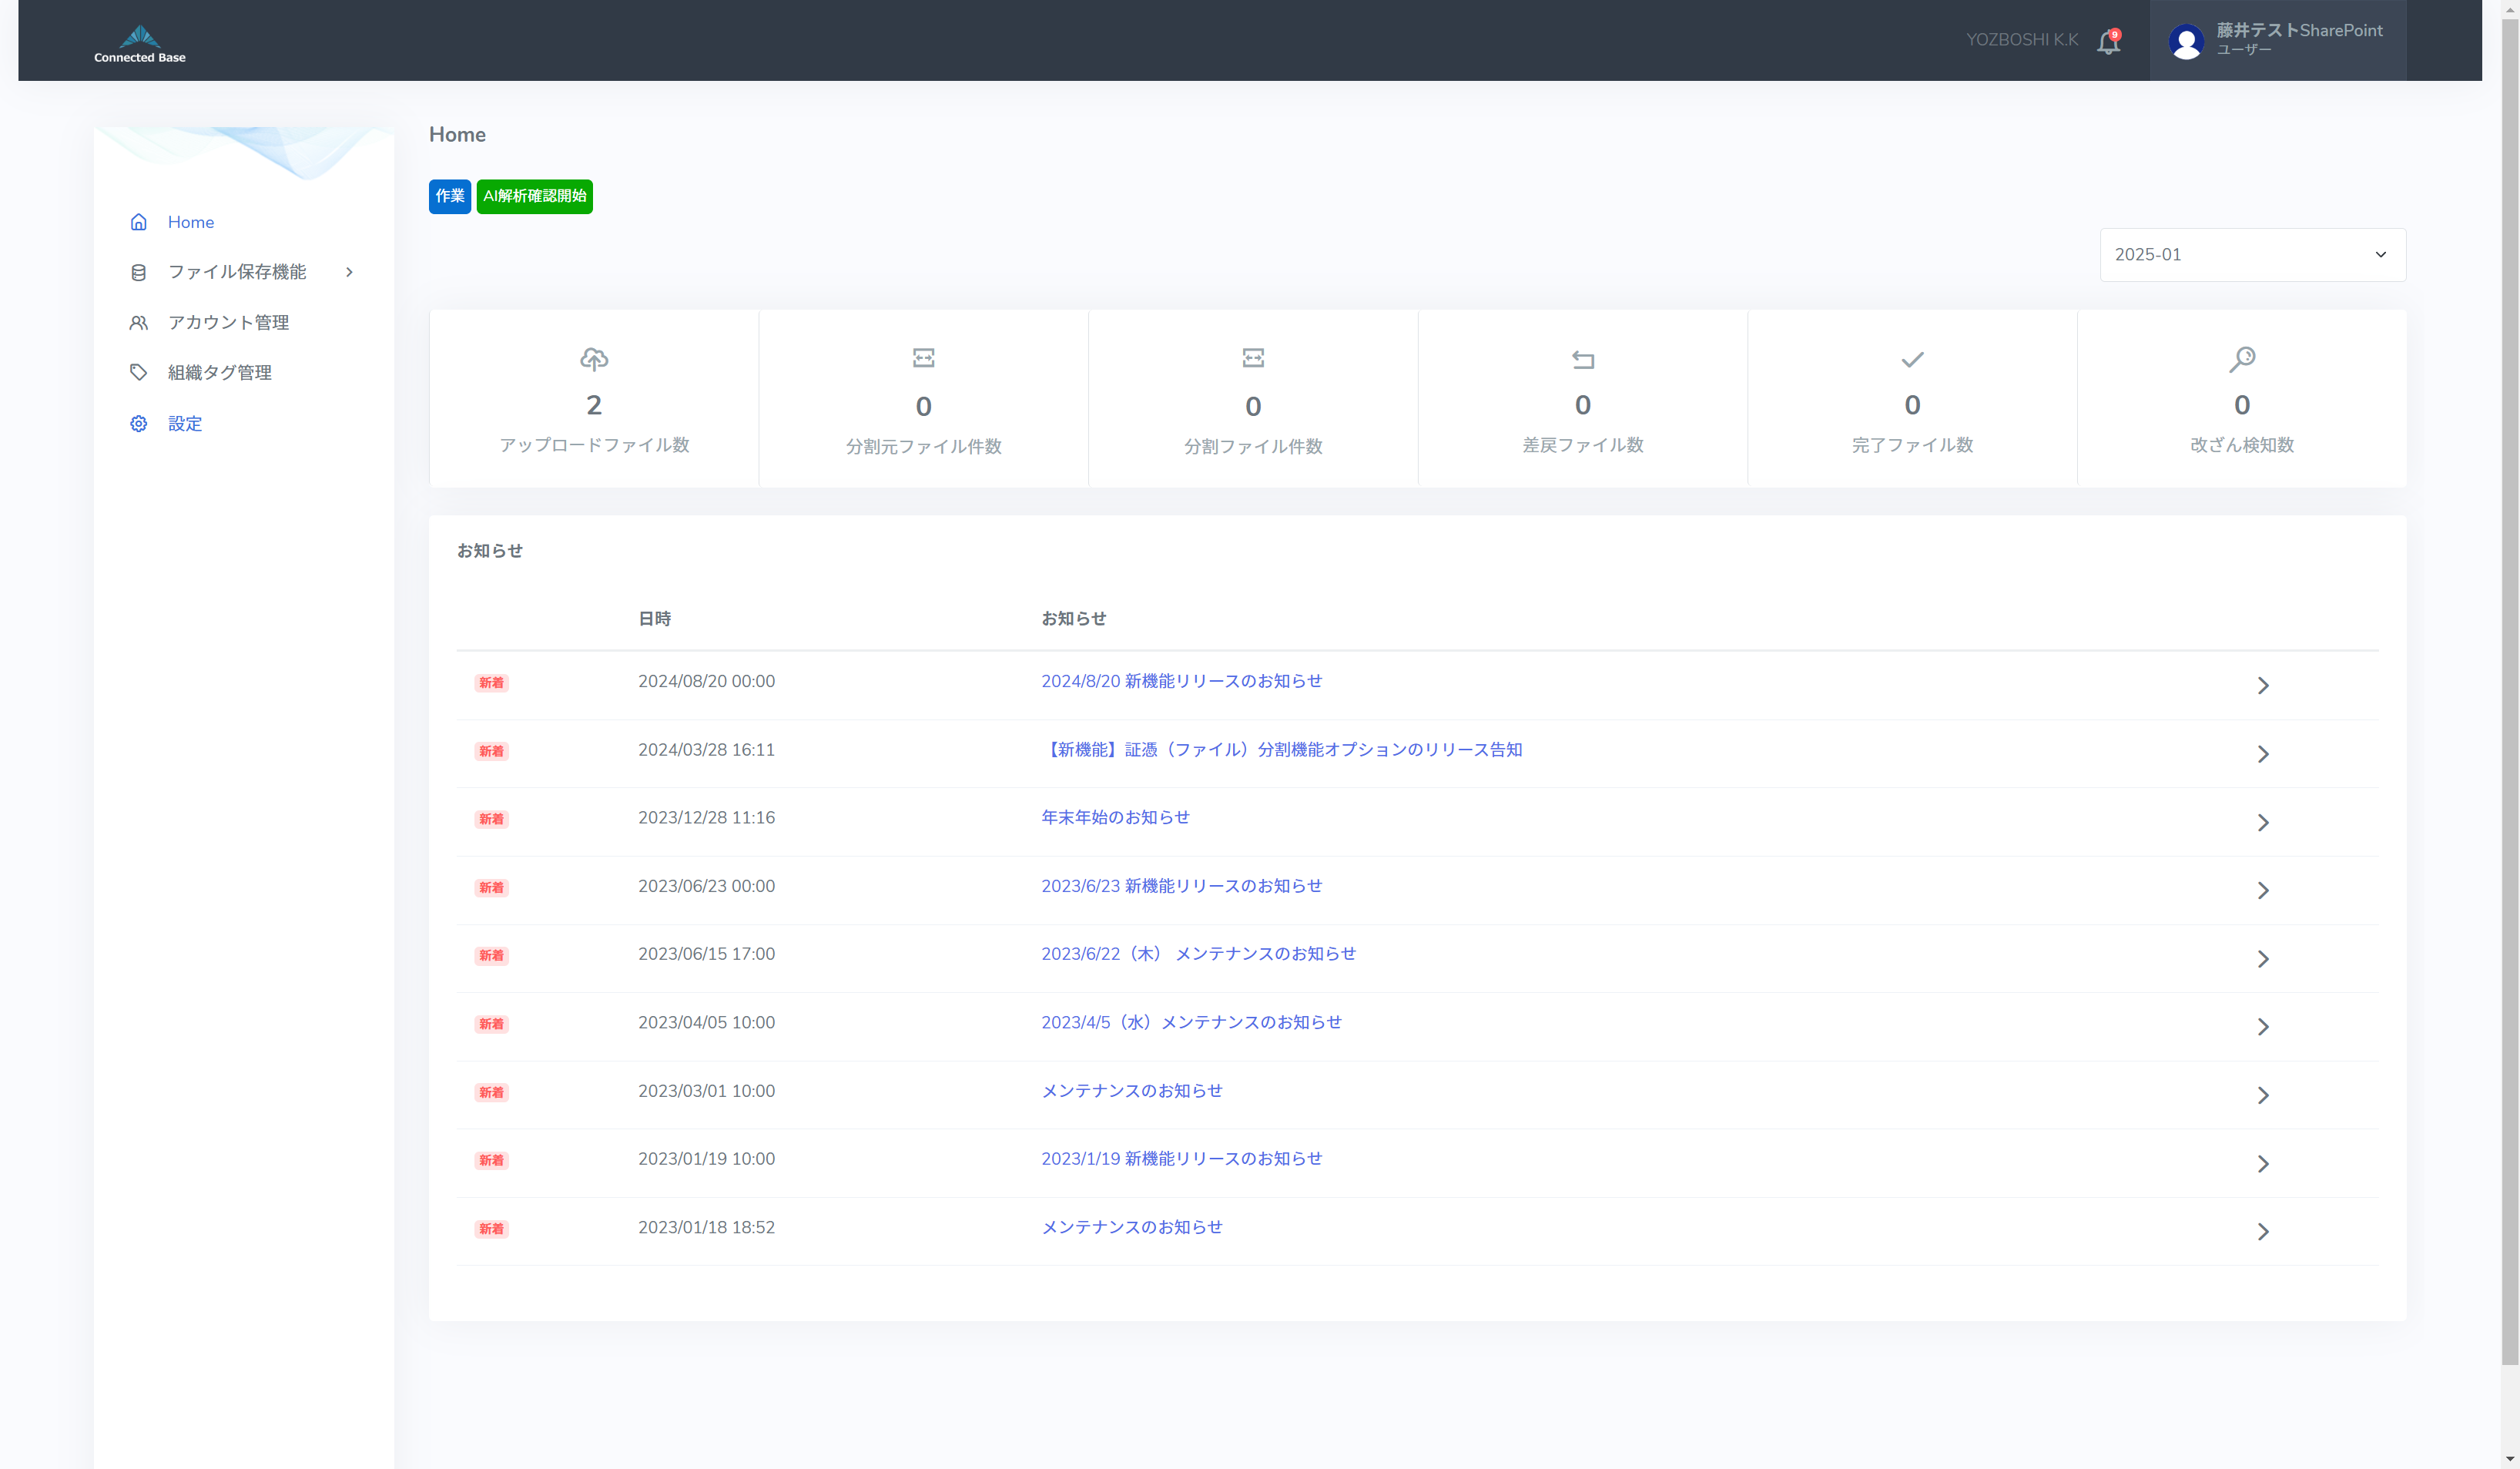Click the Home house icon in sidebar
The height and width of the screenshot is (1469, 2520).
pos(139,222)
